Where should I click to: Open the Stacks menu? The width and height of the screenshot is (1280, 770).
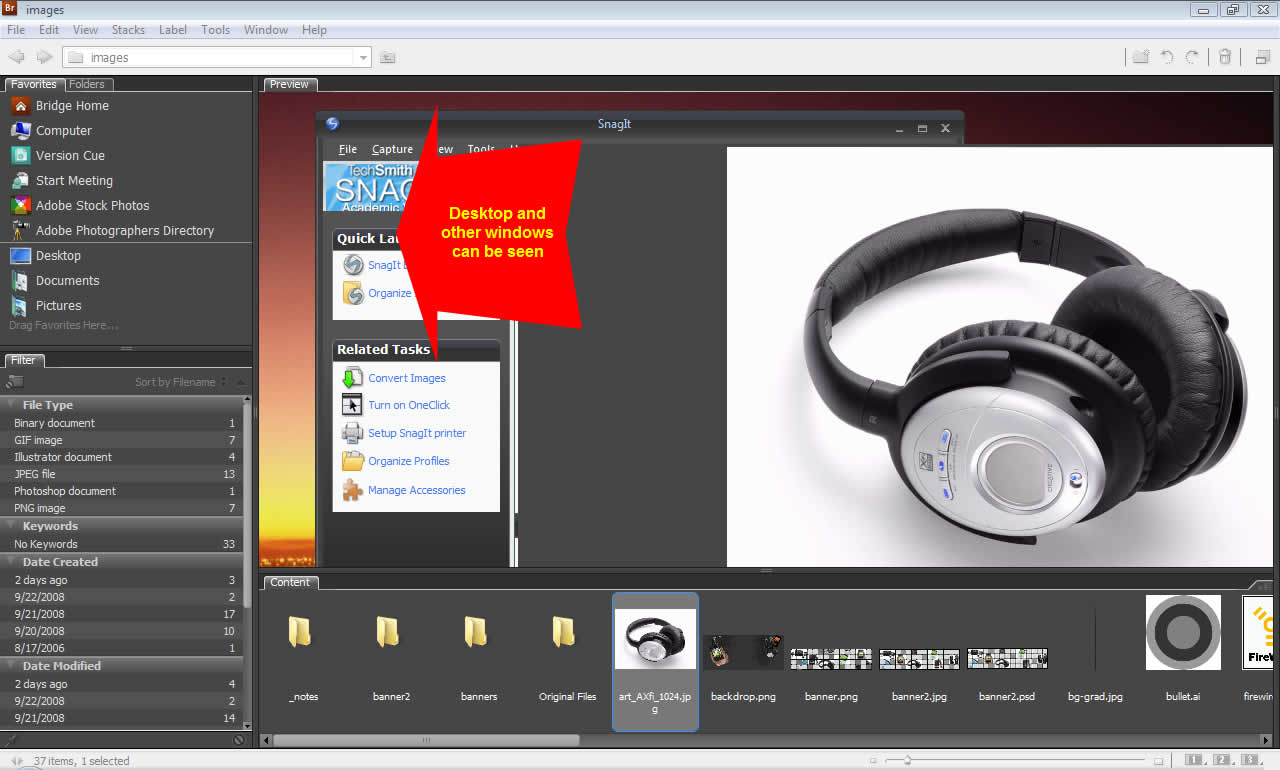pyautogui.click(x=128, y=30)
